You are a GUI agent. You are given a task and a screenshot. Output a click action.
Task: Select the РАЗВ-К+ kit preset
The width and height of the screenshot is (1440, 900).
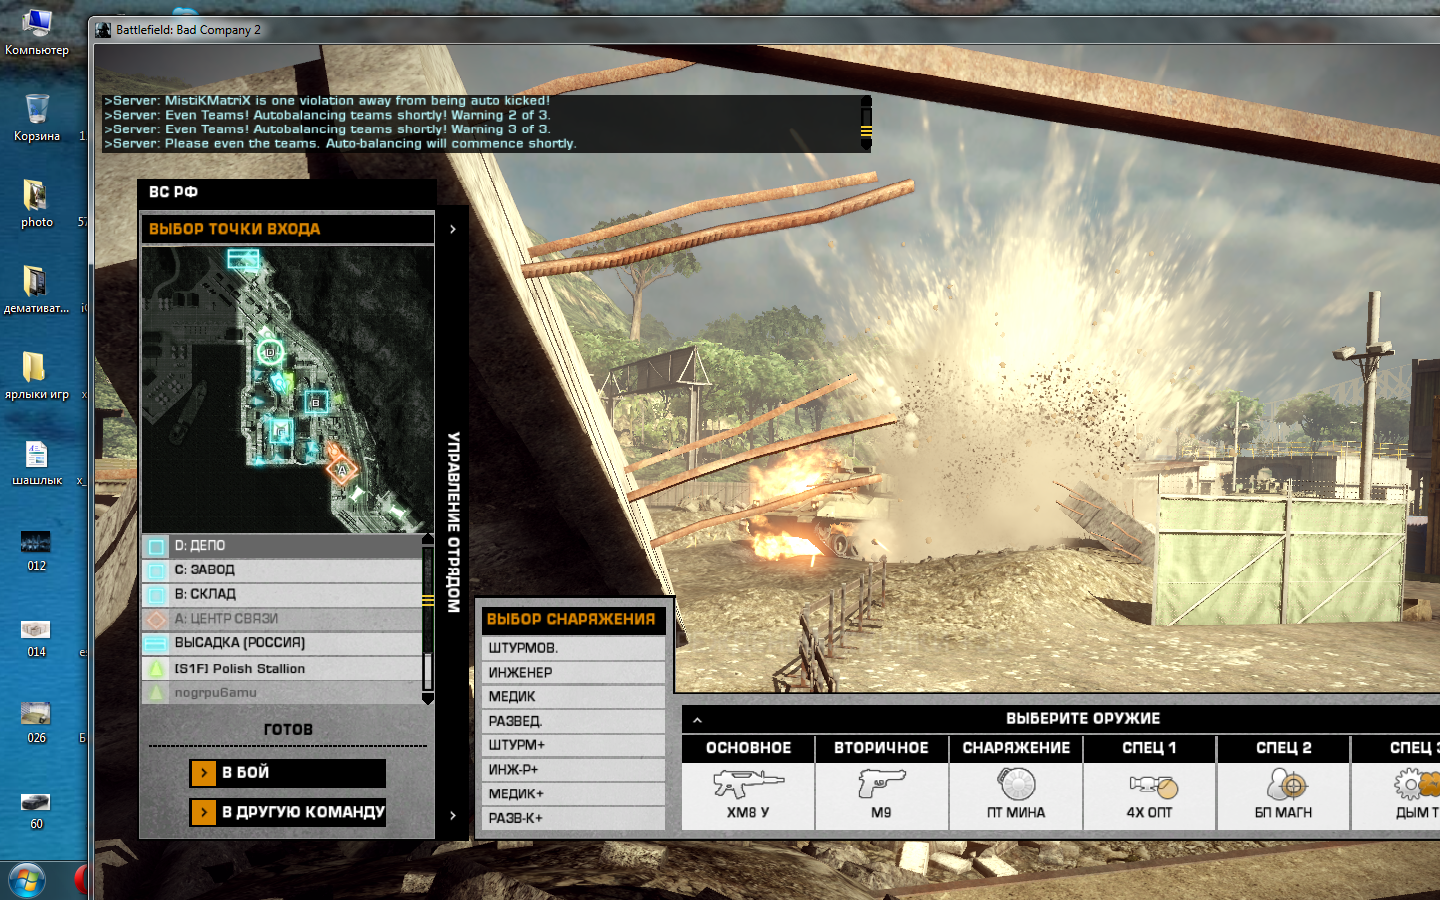[573, 818]
